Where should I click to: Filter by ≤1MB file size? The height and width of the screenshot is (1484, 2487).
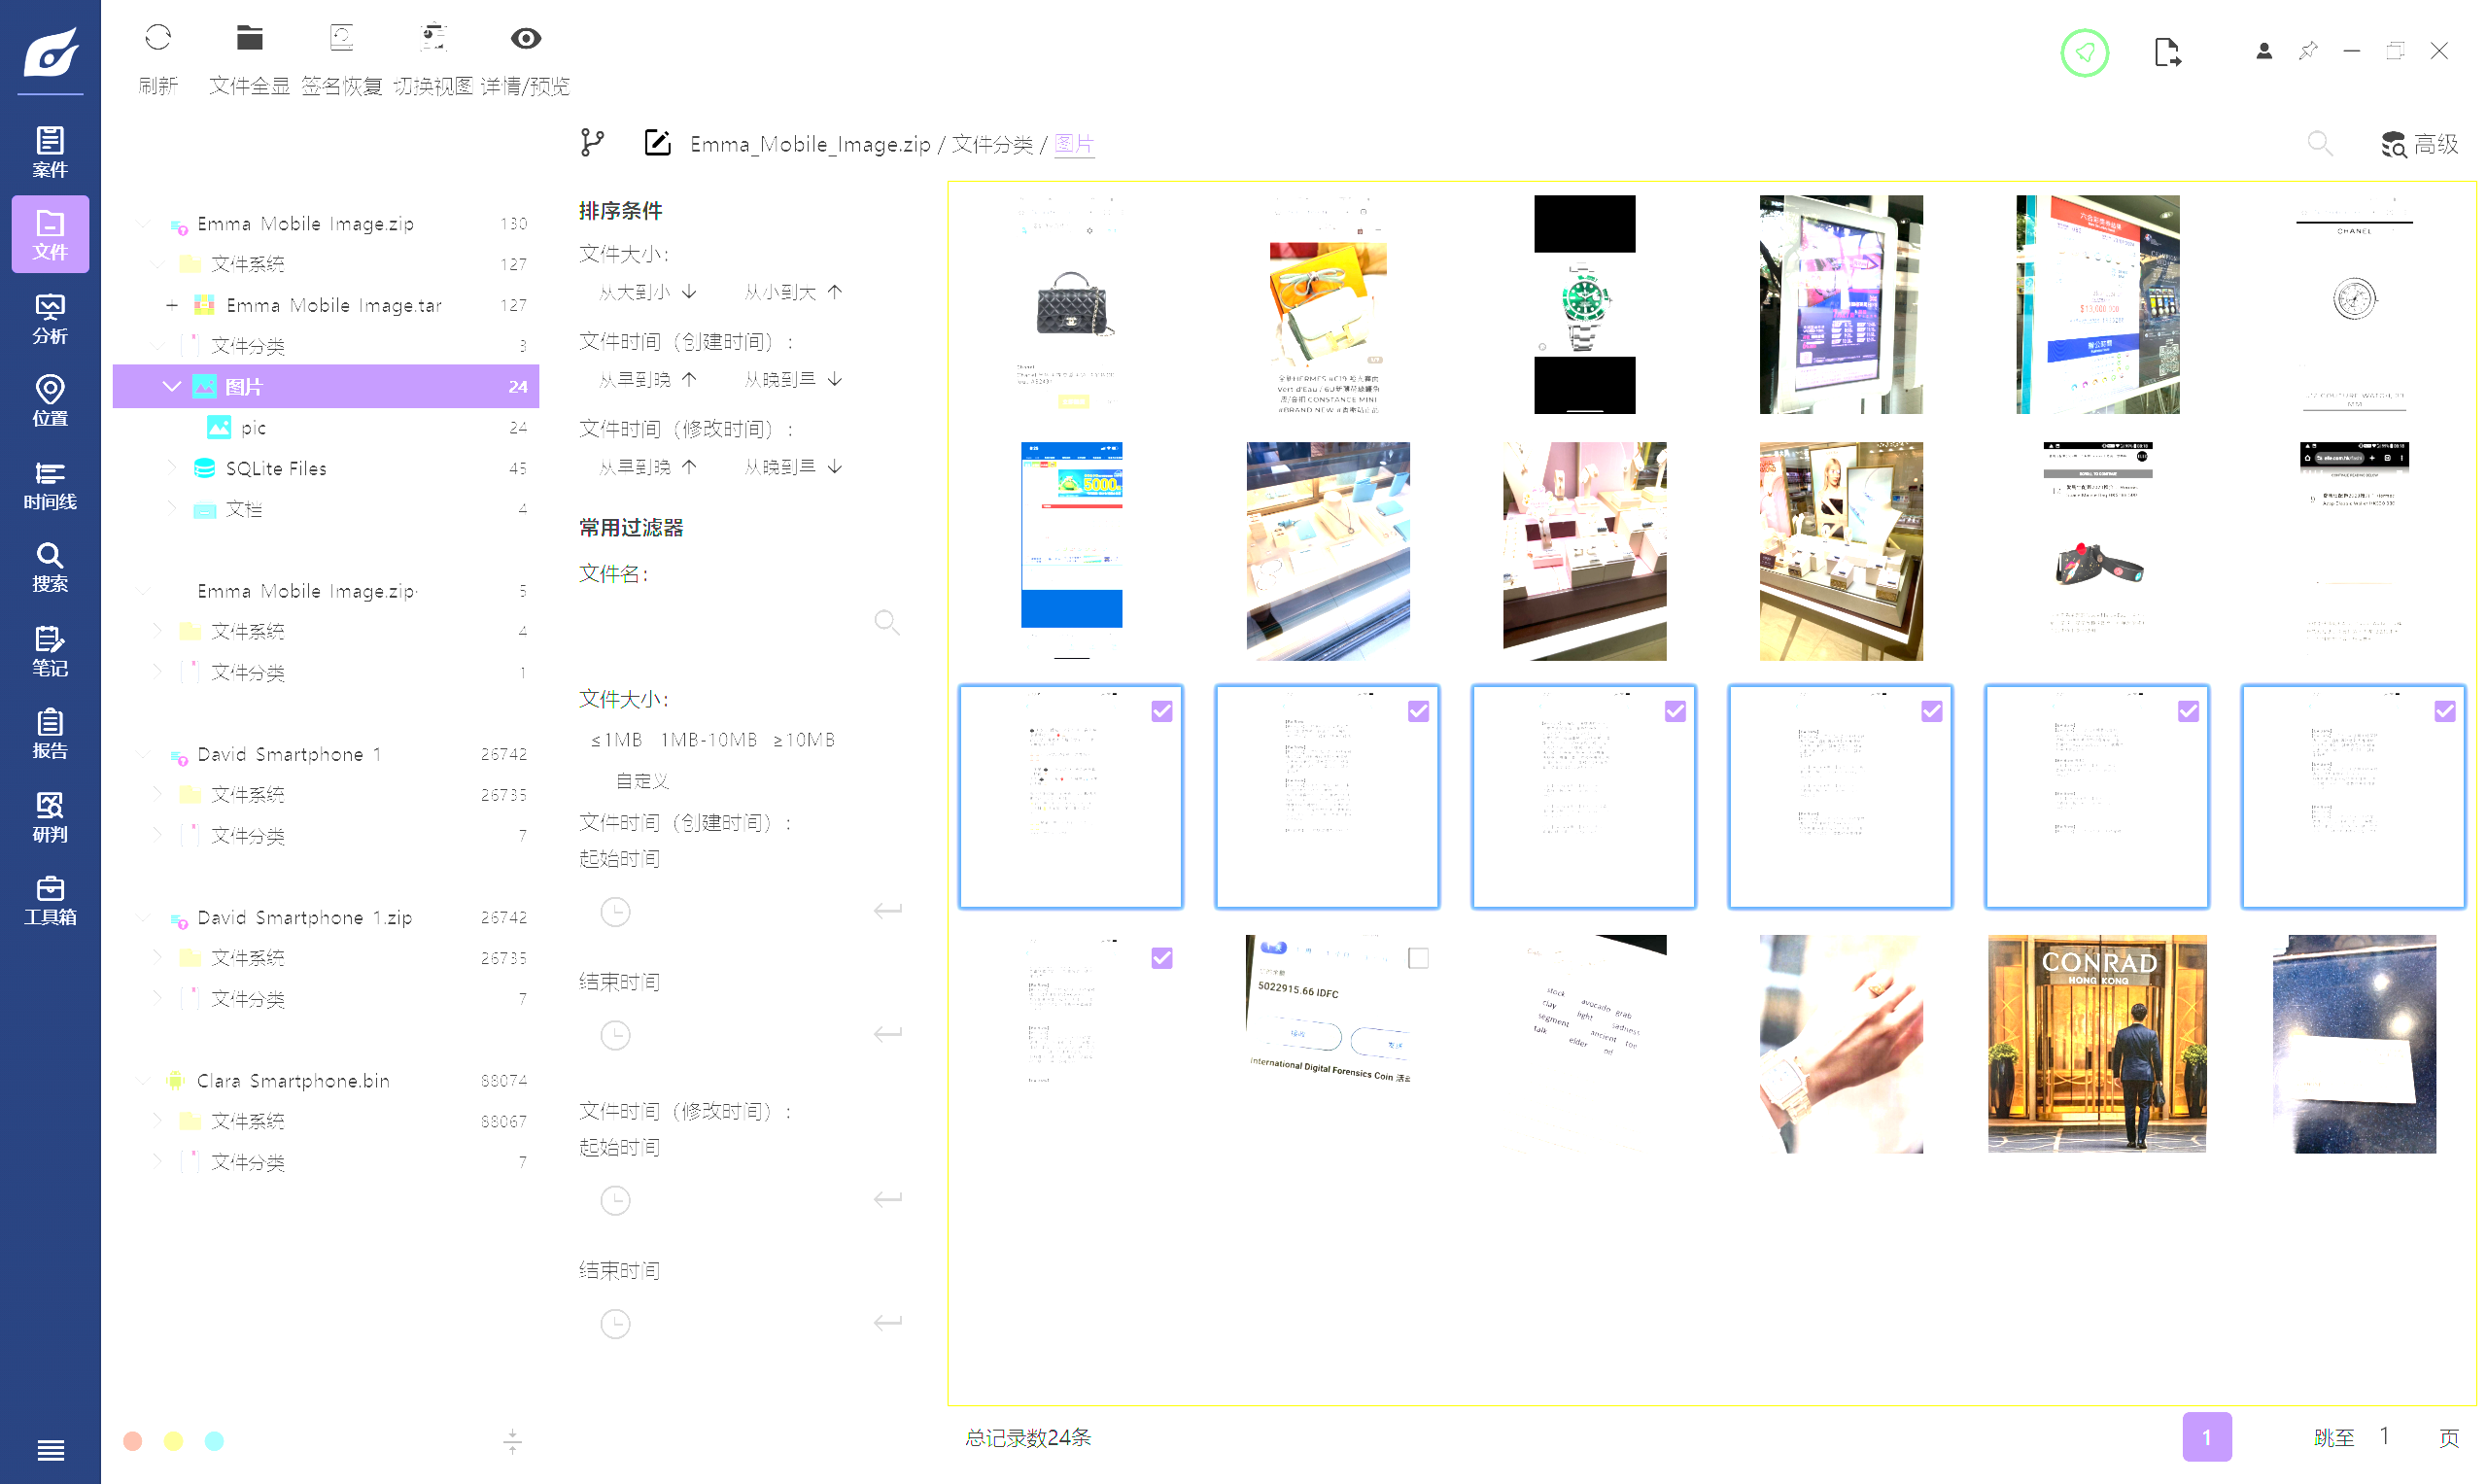pyautogui.click(x=616, y=740)
